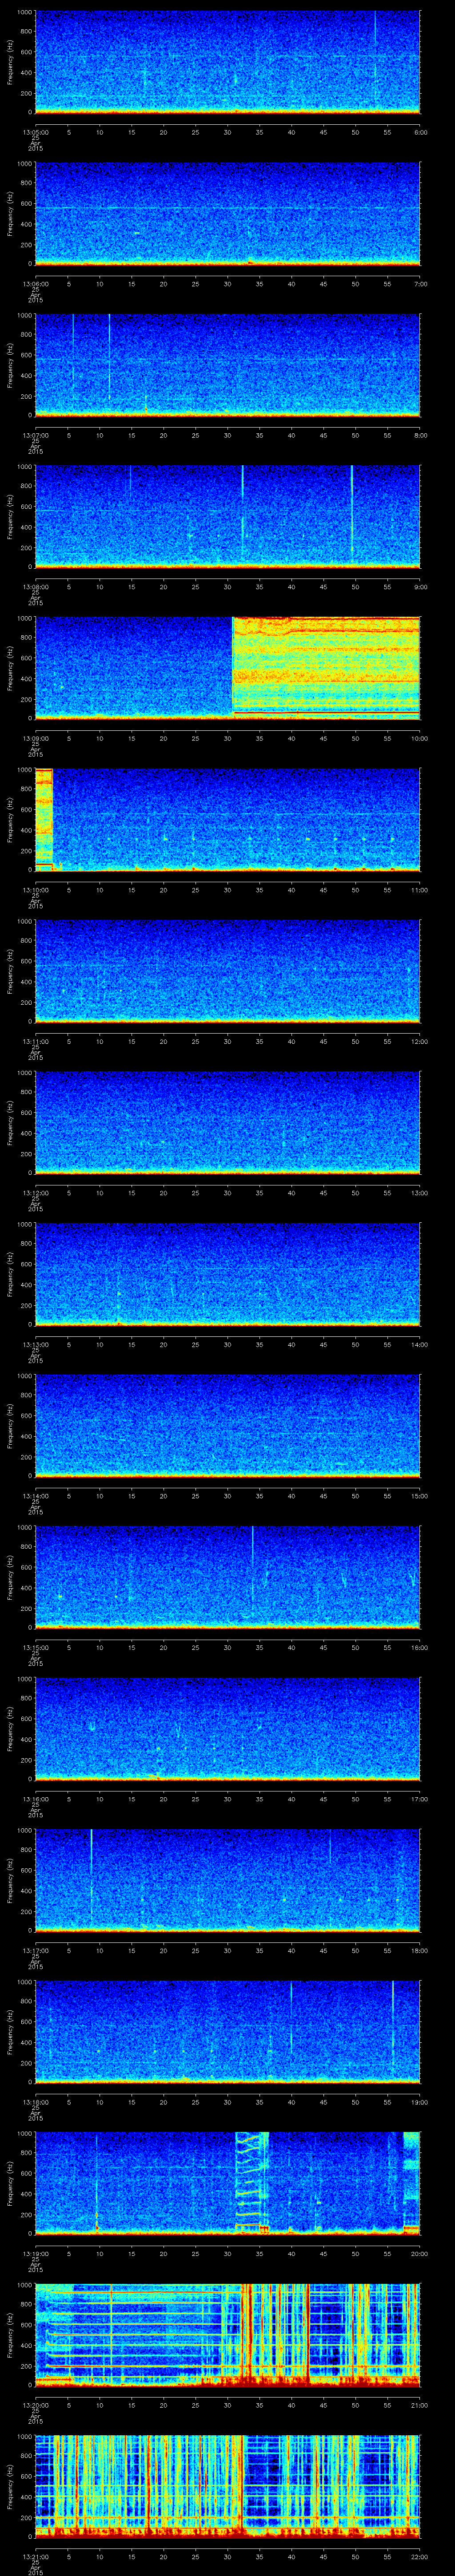Click the 13:07:00 start time label
This screenshot has width=455, height=2576.
coord(35,435)
